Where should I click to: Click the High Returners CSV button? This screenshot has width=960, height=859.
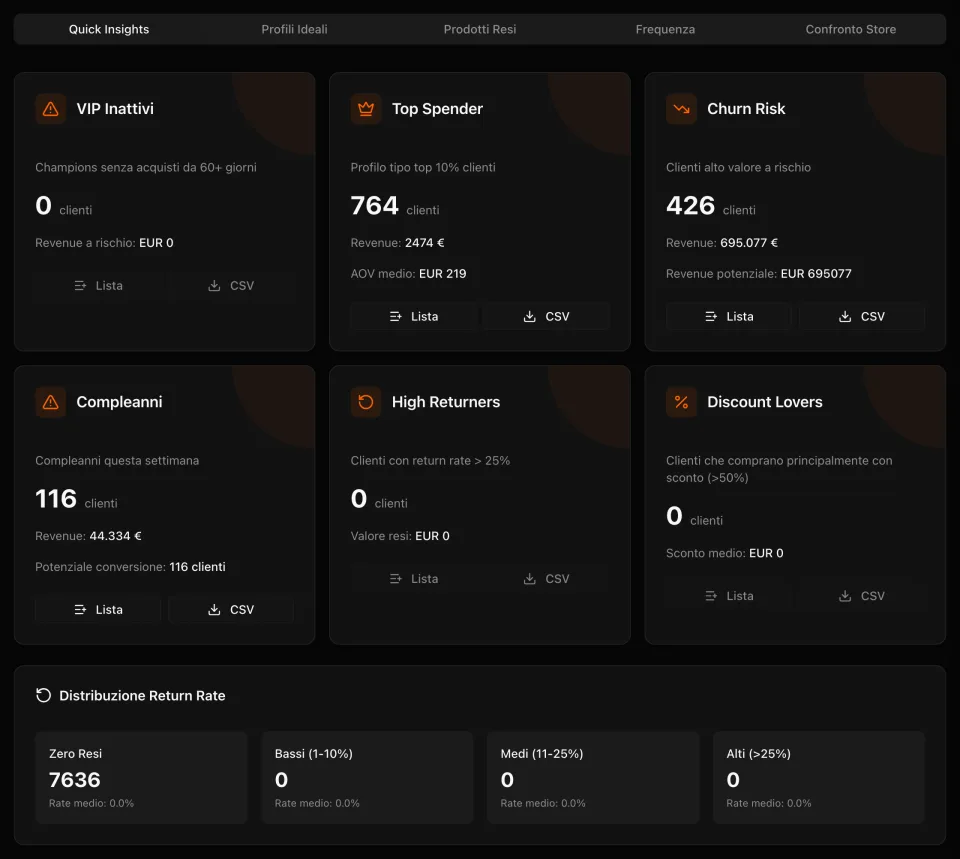(x=547, y=579)
